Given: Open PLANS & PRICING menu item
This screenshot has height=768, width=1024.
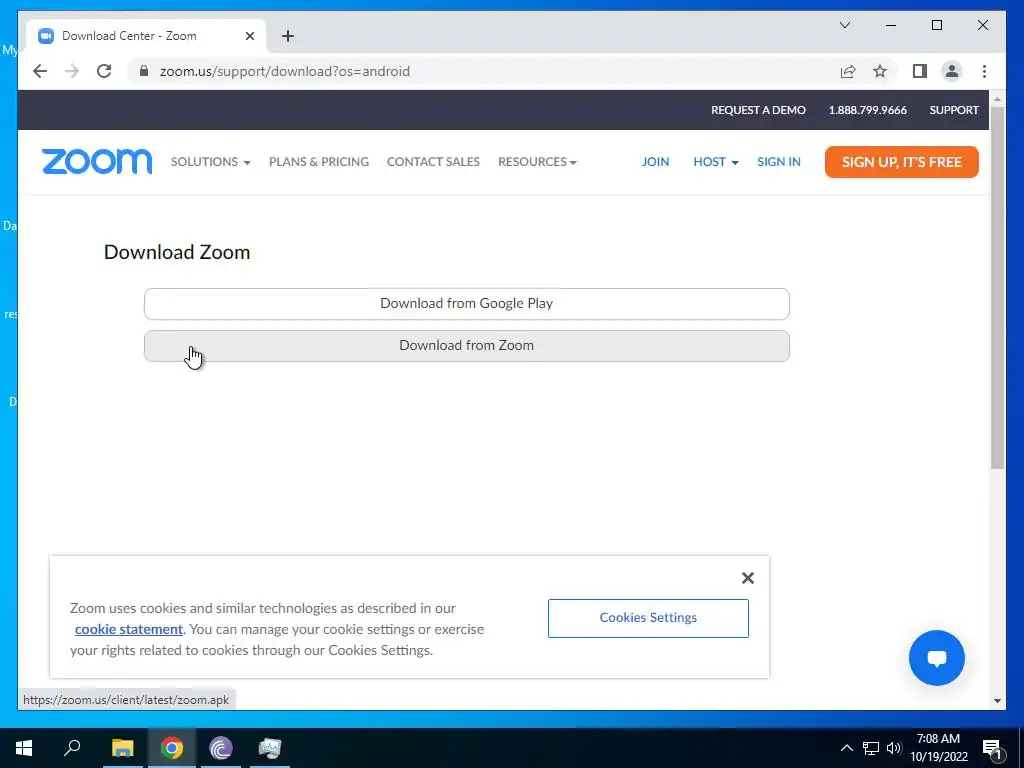Looking at the screenshot, I should click(x=319, y=161).
